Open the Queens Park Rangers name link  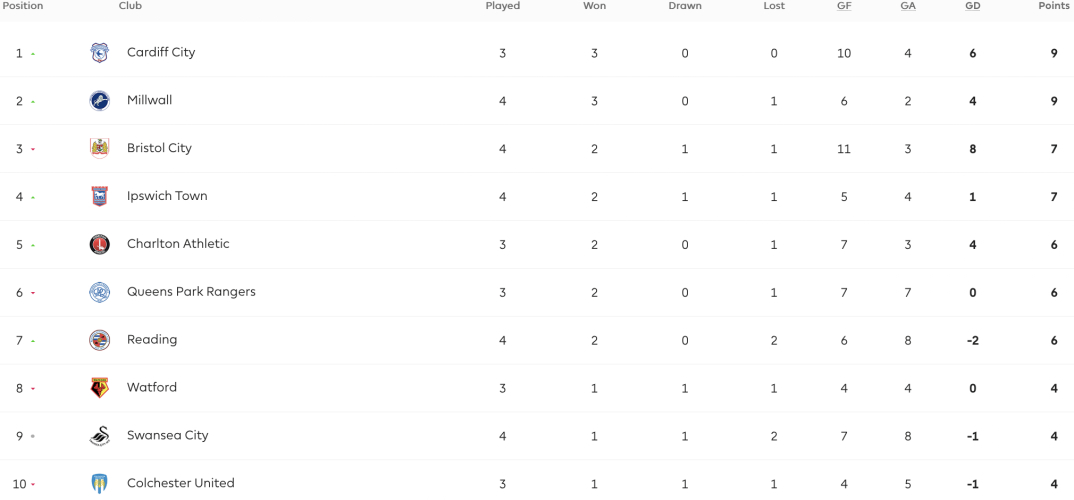point(191,292)
